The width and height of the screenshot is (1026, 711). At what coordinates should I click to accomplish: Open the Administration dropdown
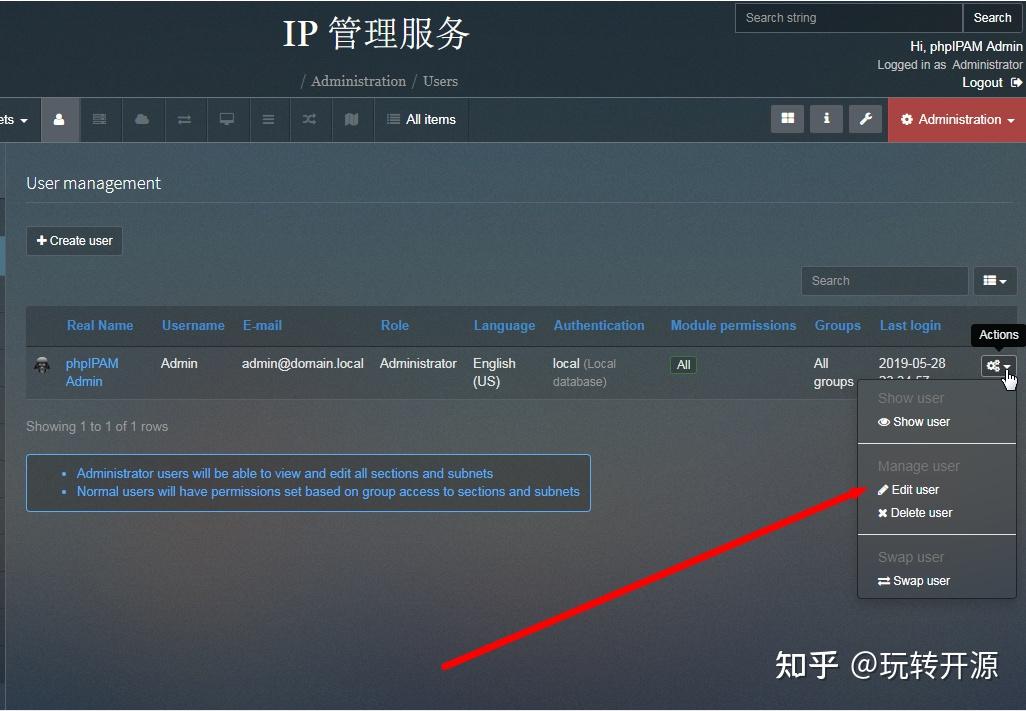[x=955, y=119]
